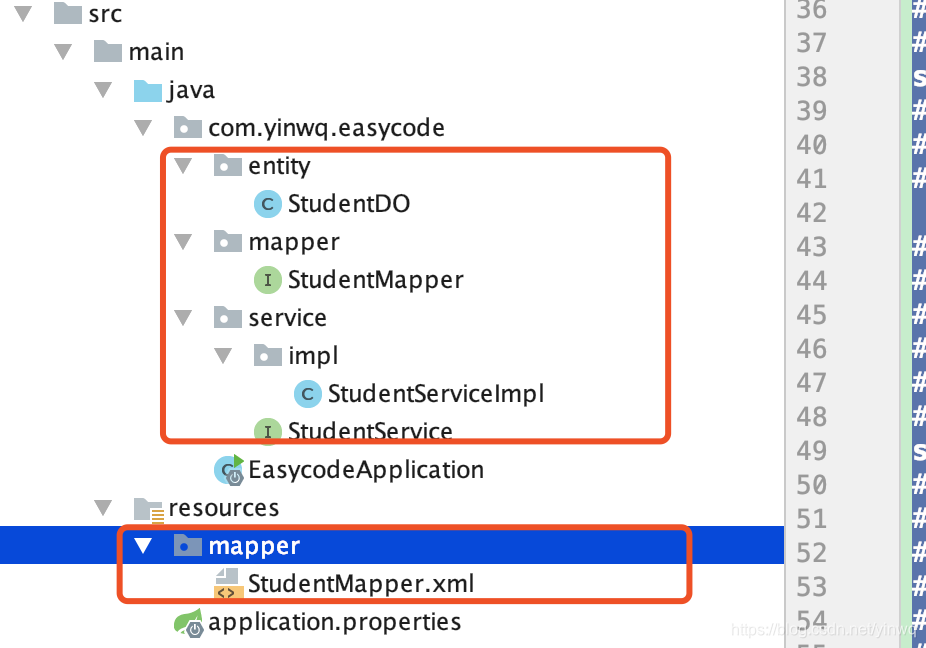Viewport: 926px width, 648px height.
Task: Click the properties icon beside application.properties
Action: 188,621
